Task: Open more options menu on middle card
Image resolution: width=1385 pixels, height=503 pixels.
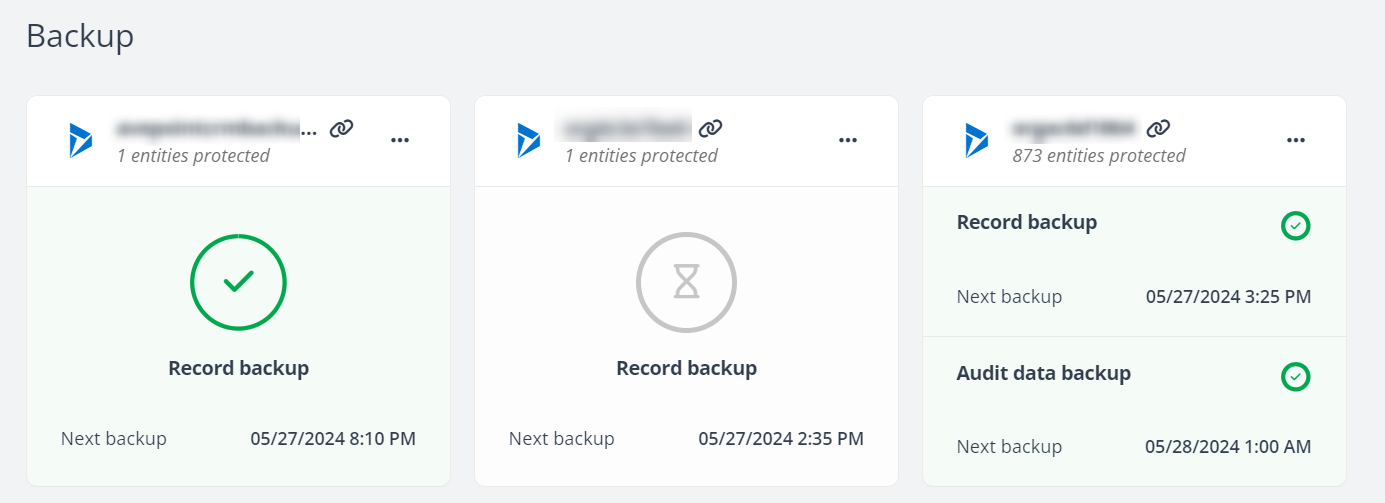Action: [x=848, y=141]
